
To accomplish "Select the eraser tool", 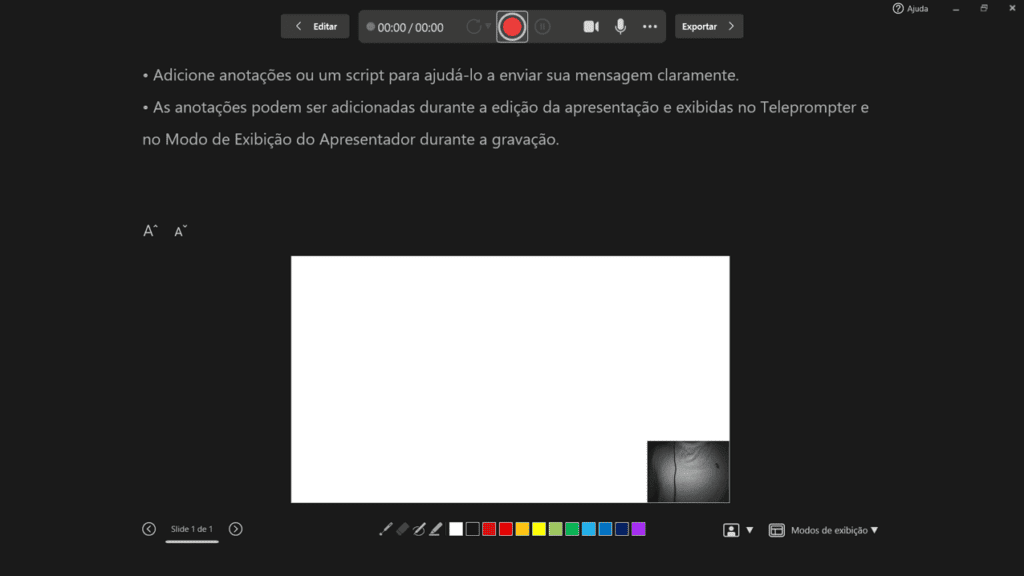I will coord(402,529).
